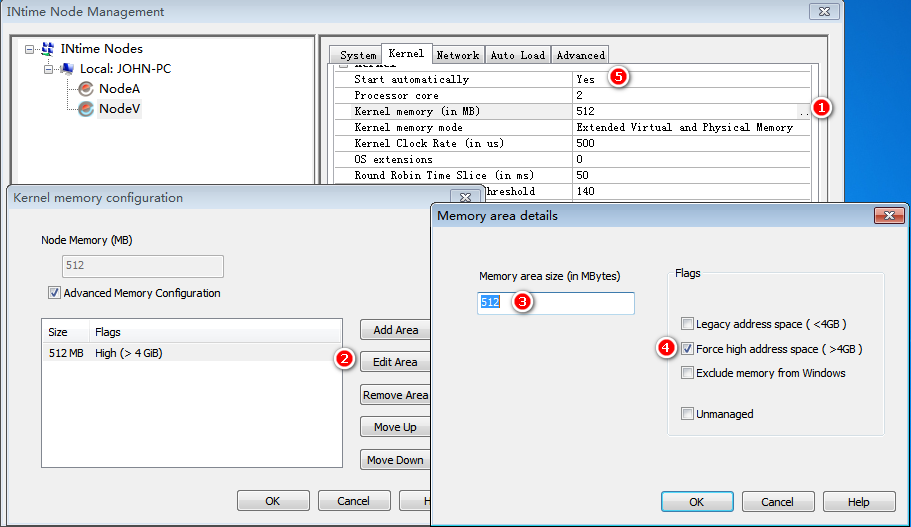
Task: Click the Start automatically Yes value
Action: tap(586, 80)
